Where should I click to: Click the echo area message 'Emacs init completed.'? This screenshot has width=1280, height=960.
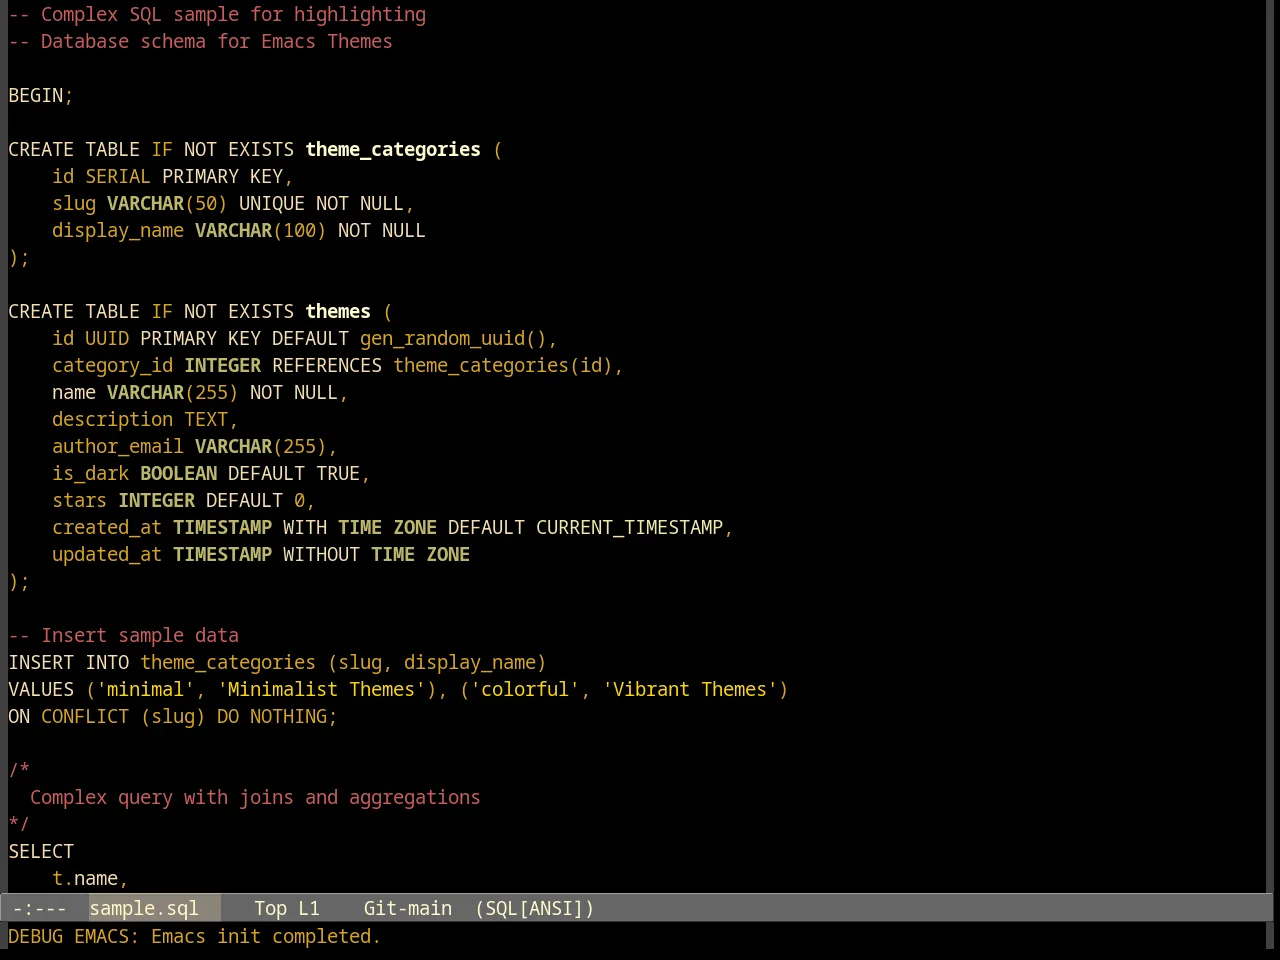tap(266, 936)
